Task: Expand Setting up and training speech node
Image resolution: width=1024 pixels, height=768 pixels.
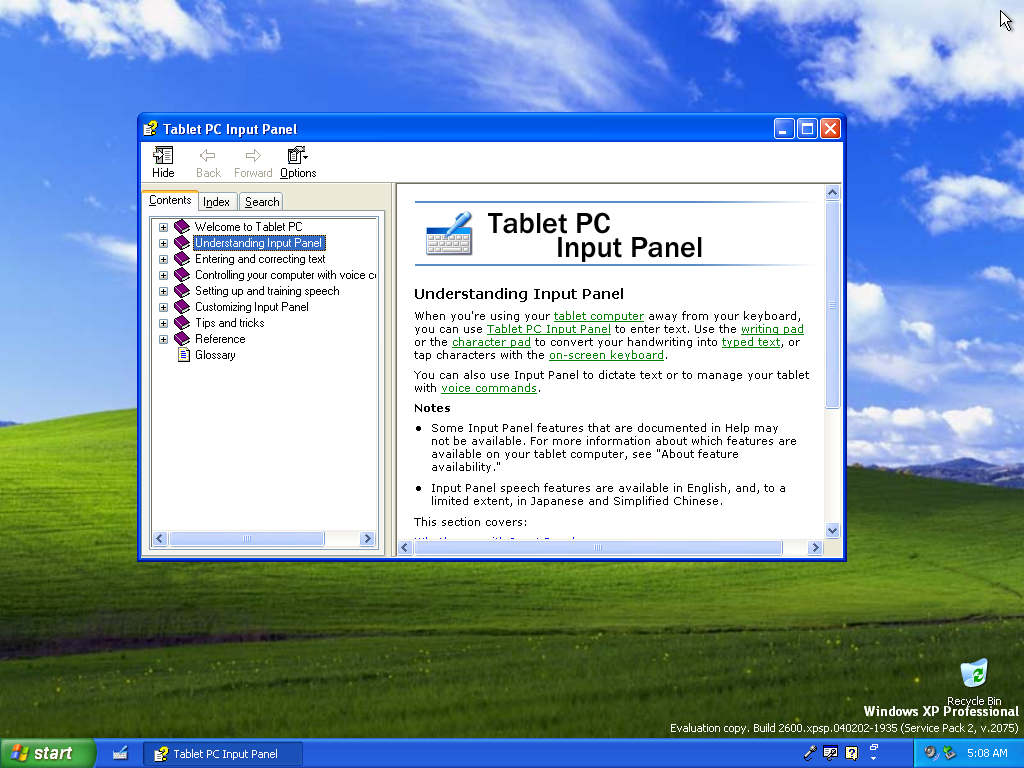Action: pyautogui.click(x=163, y=291)
